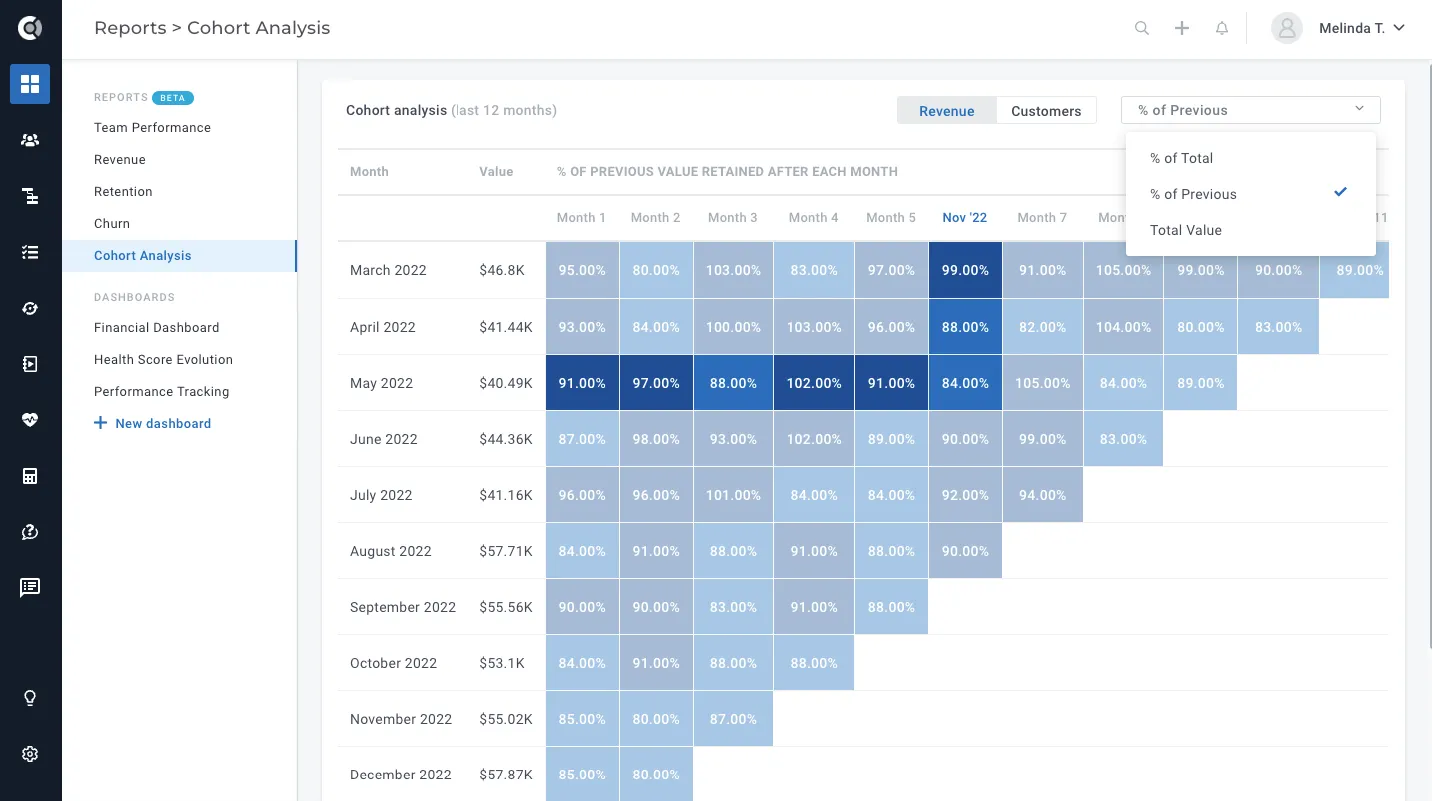Open Health Score Evolution dashboard
This screenshot has width=1432, height=801.
point(163,360)
